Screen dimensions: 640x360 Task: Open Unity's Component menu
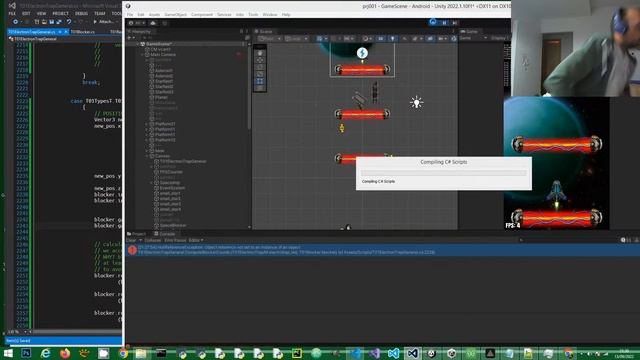(202, 14)
